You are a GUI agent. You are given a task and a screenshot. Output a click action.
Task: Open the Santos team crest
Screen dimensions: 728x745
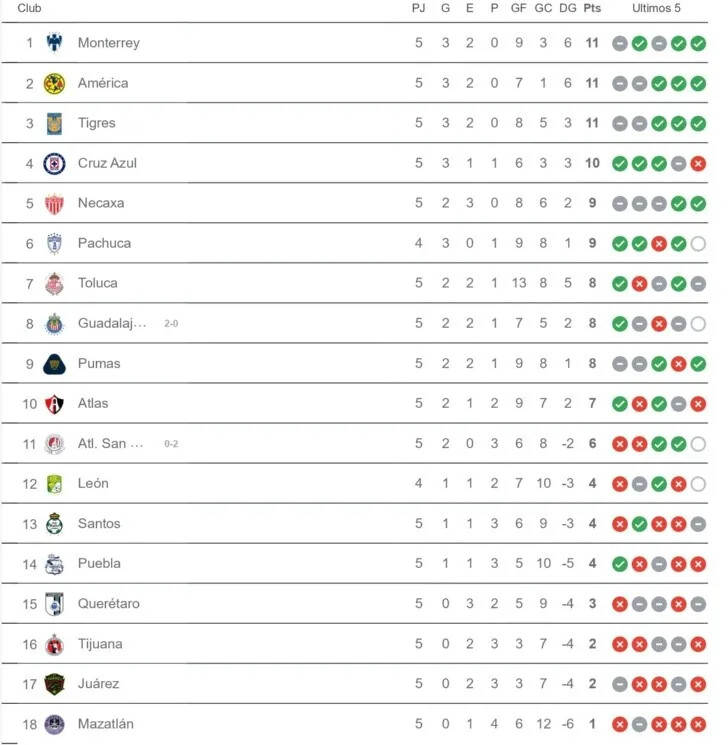click(x=54, y=524)
